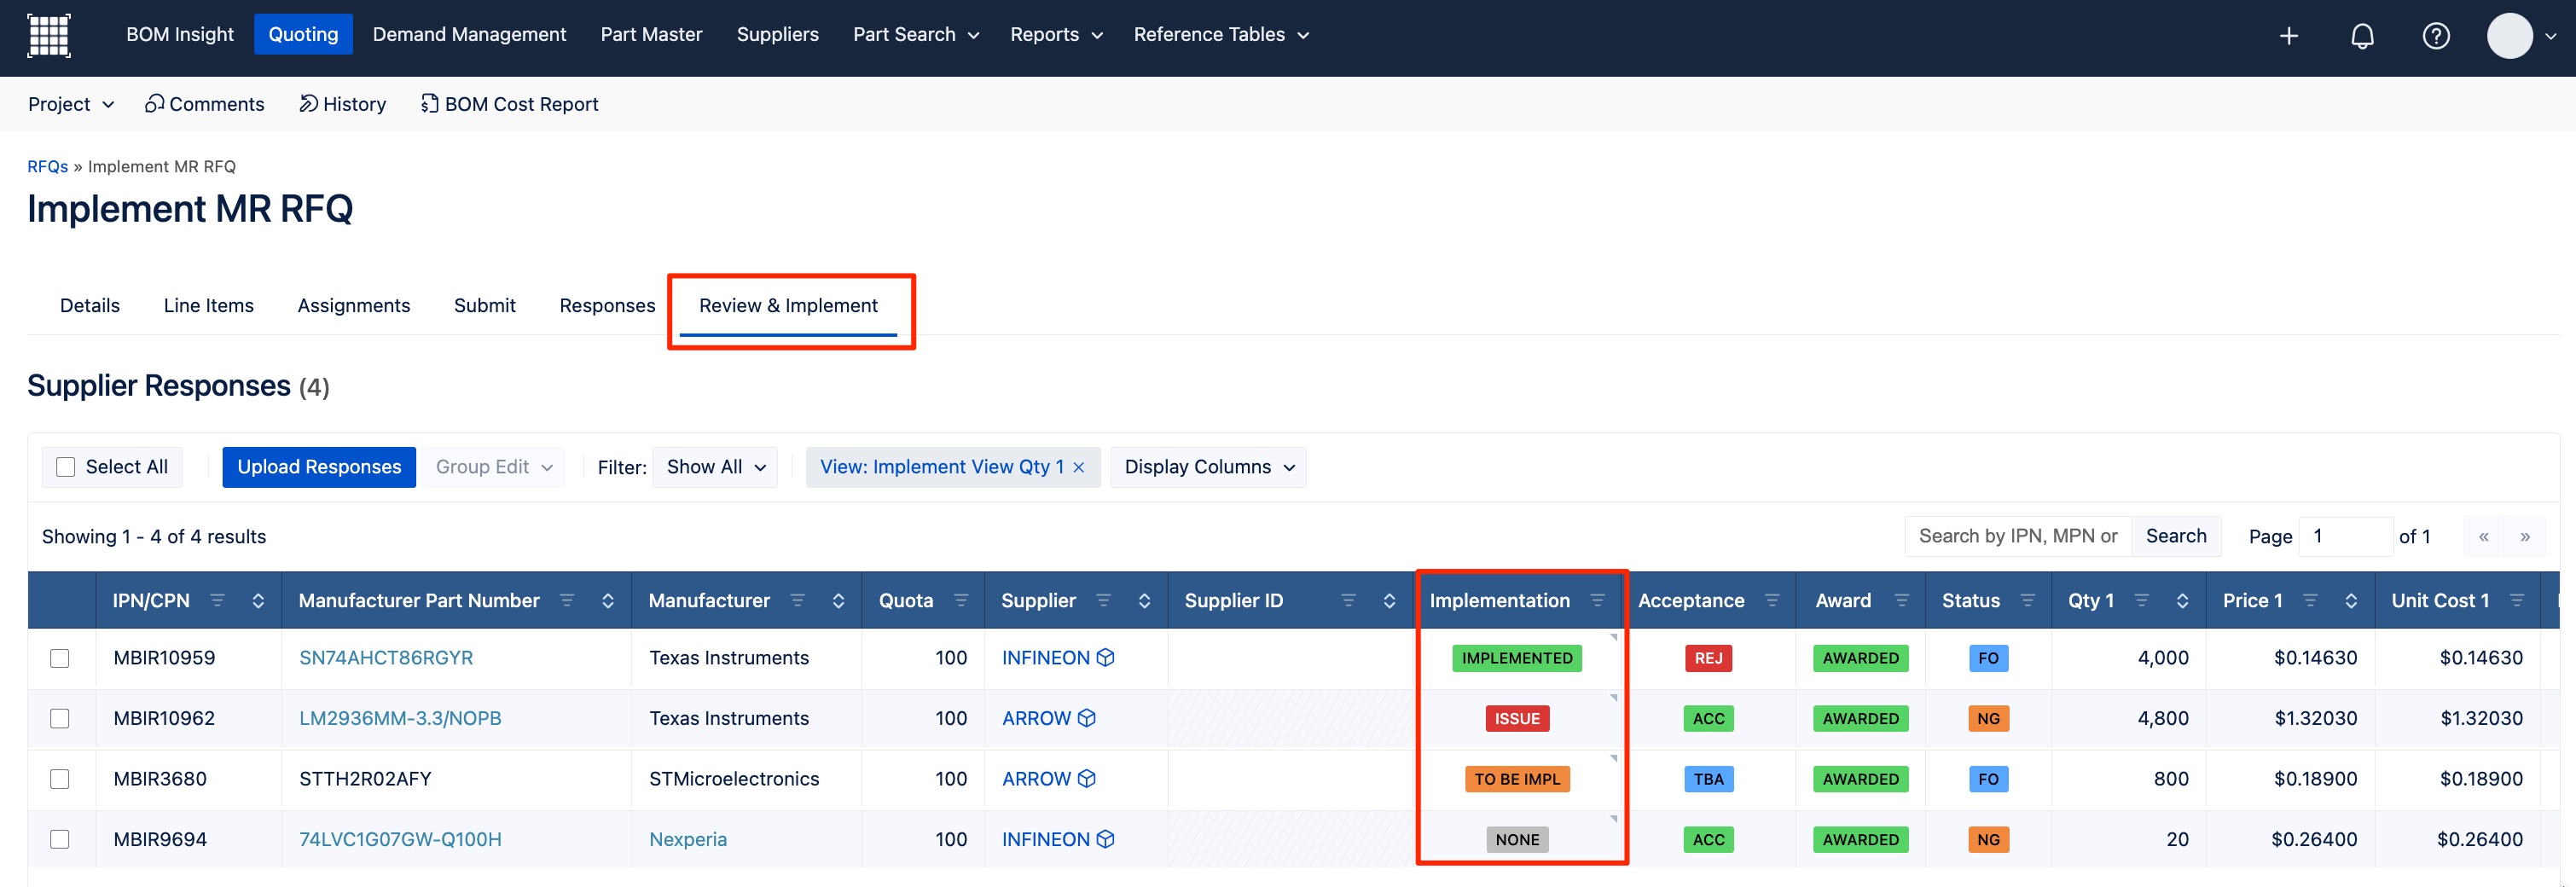Sort the Supplier column

coord(1145,600)
